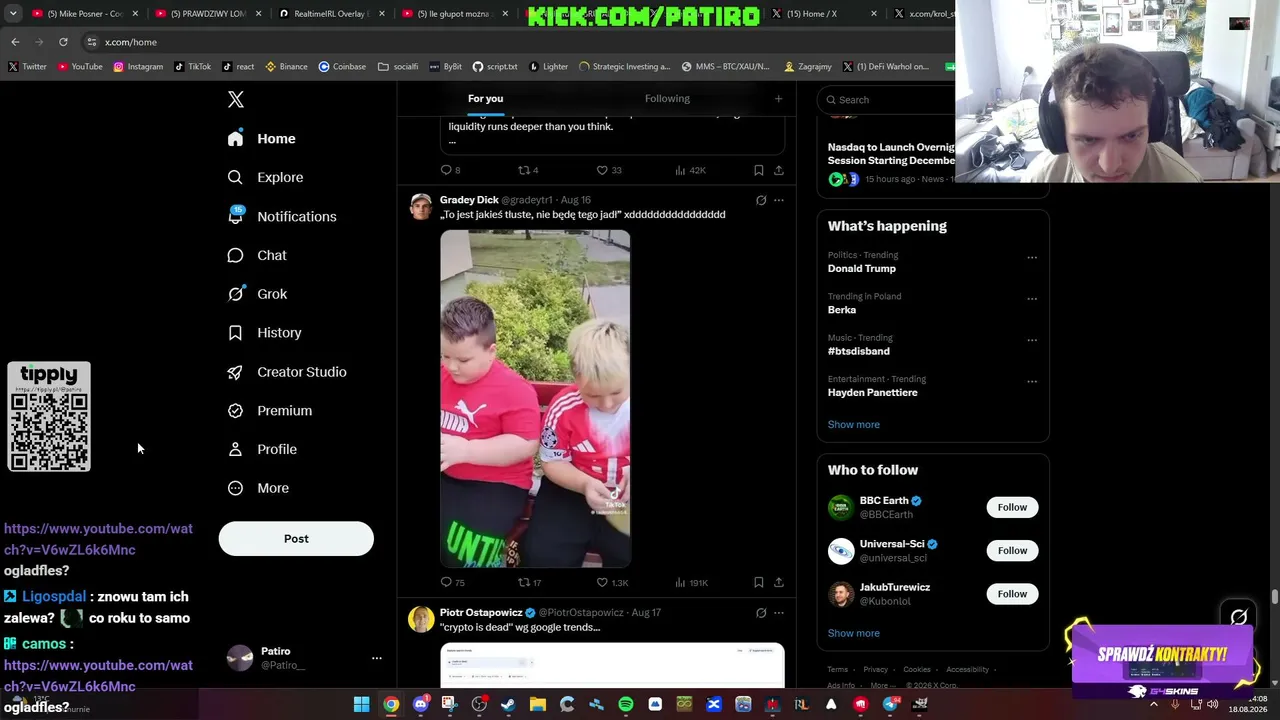Reply to Gradey Dick's post with 75 replies

(x=453, y=582)
